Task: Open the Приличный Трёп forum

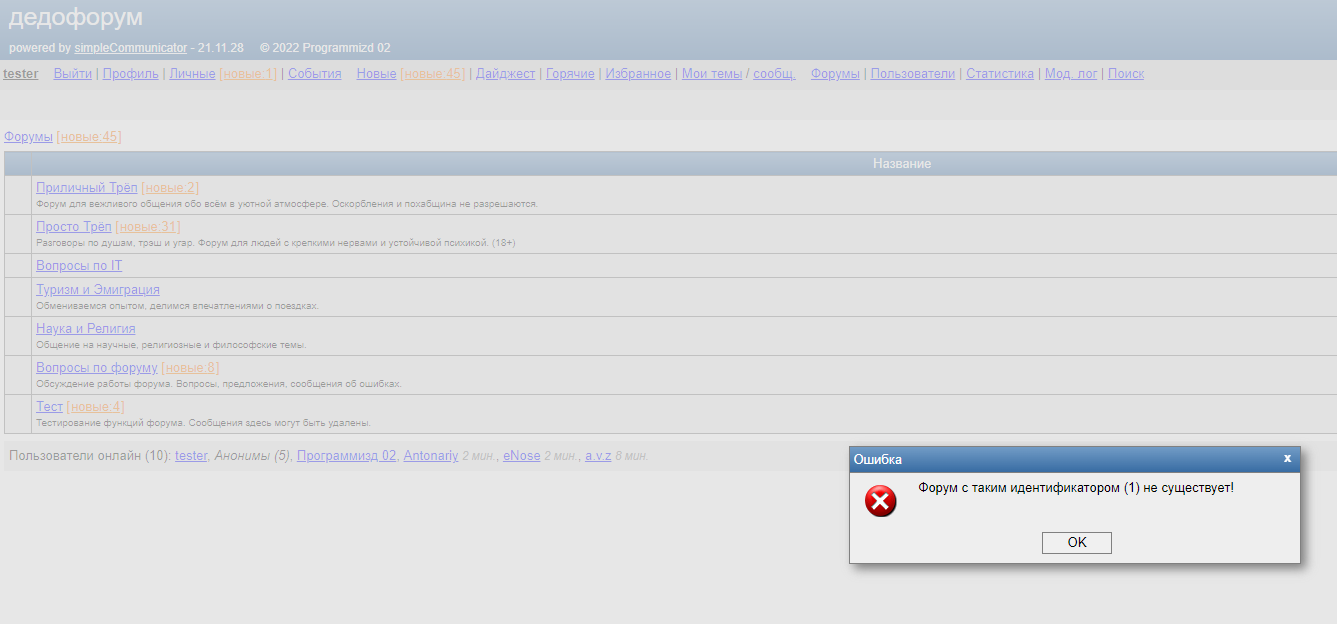Action: (x=86, y=187)
